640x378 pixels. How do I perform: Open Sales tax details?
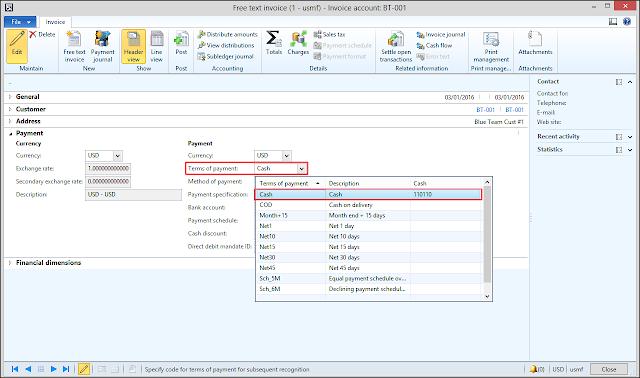click(x=329, y=35)
